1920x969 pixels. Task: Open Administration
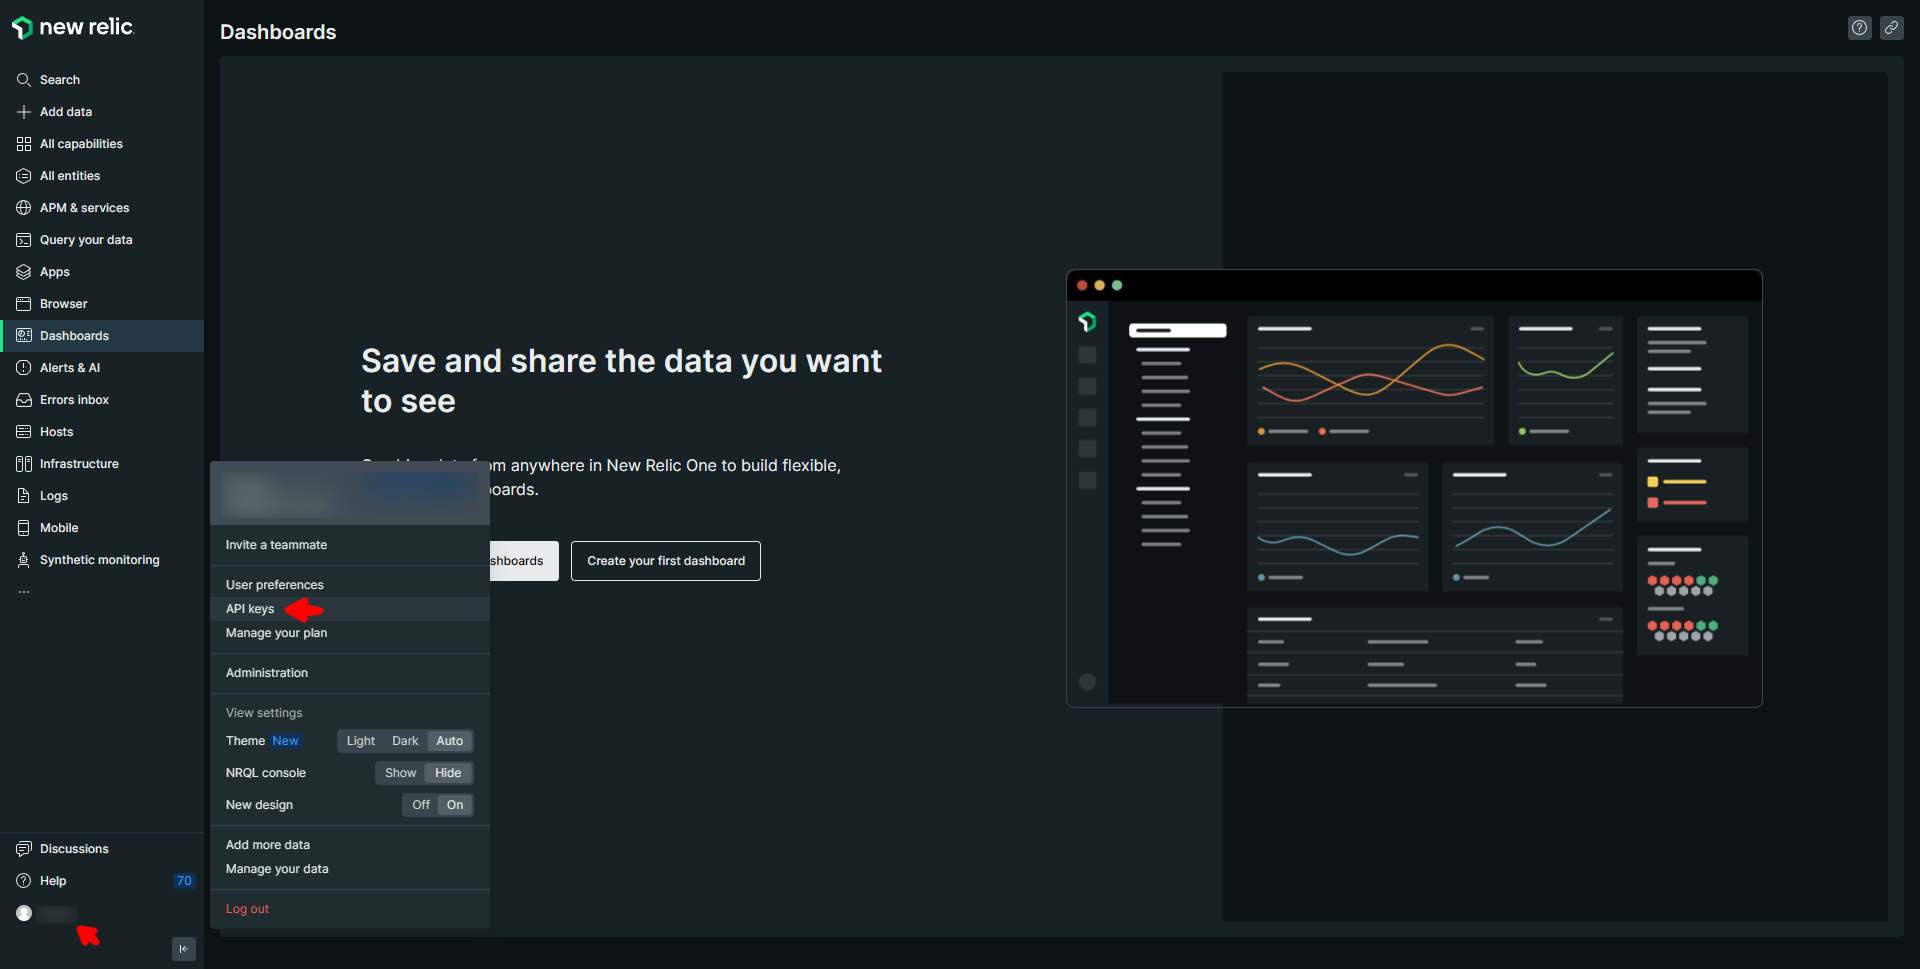pos(350,673)
